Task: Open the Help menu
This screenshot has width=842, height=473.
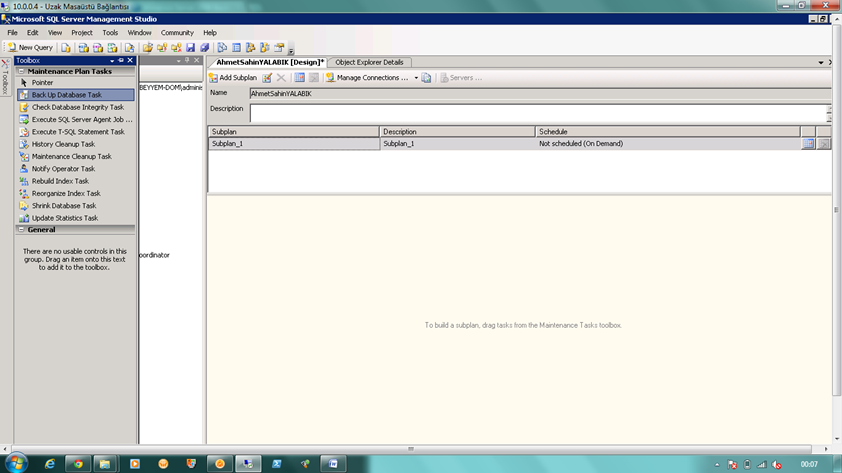Action: tap(210, 33)
